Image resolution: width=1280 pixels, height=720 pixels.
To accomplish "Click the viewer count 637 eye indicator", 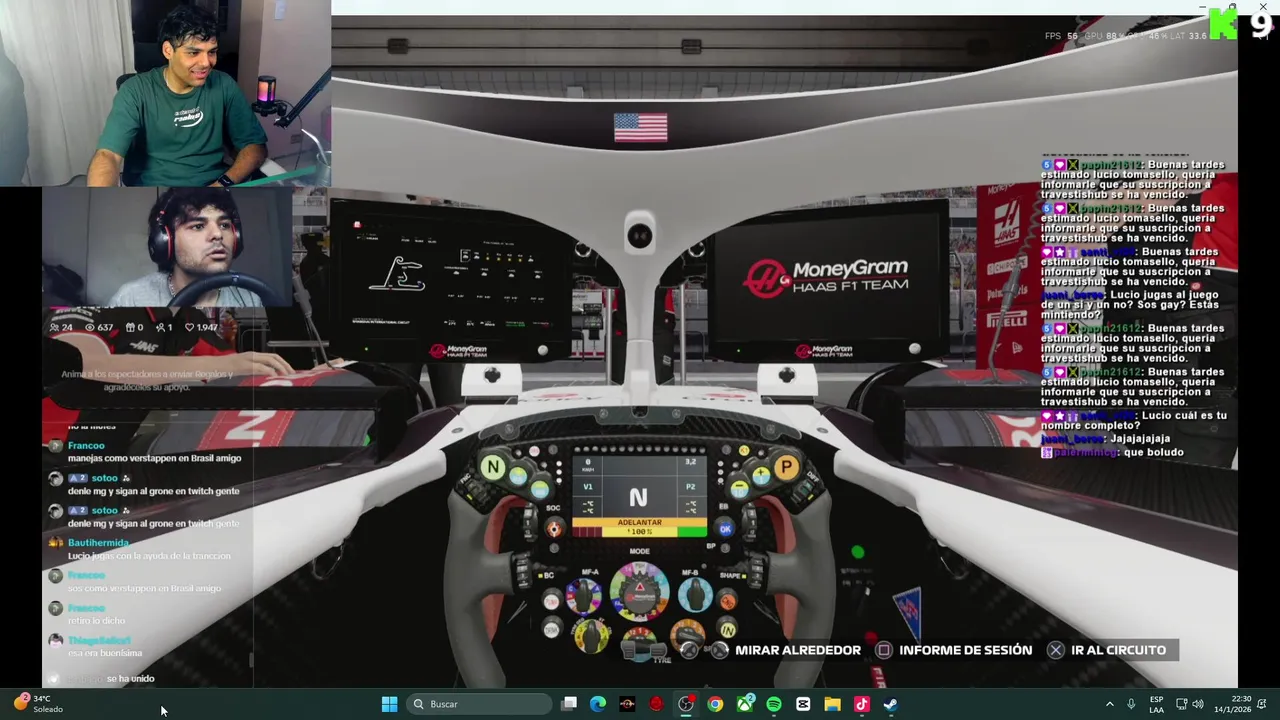I will 99,327.
